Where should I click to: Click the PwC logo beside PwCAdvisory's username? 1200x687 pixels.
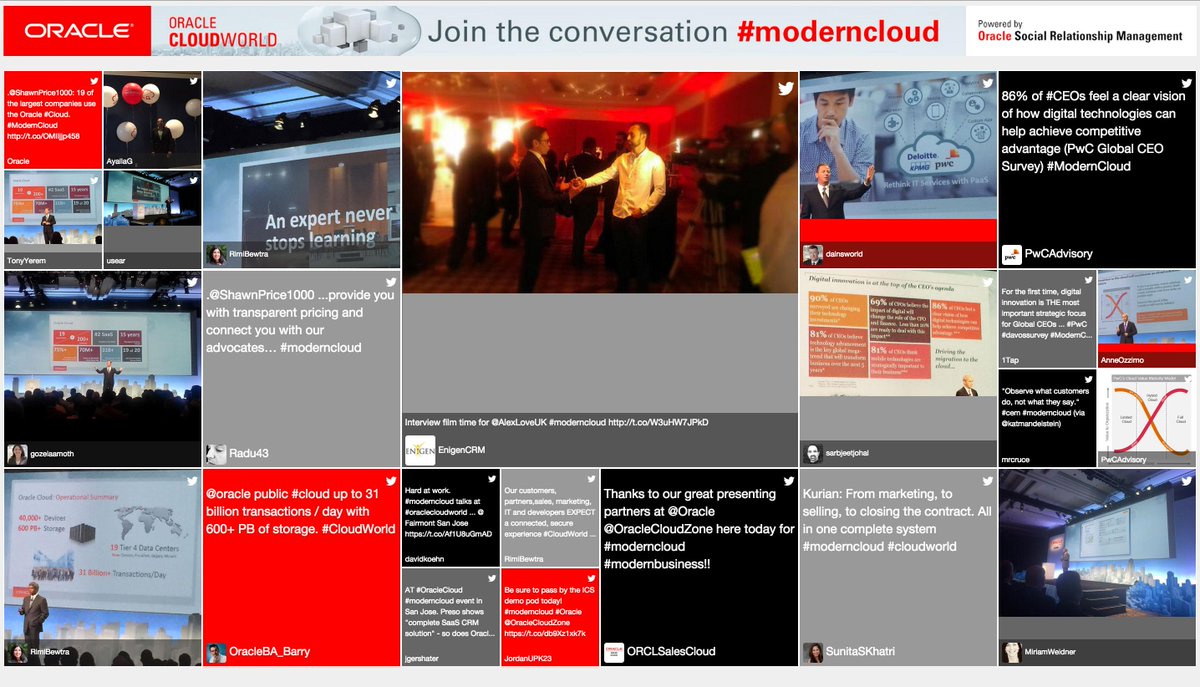[1010, 252]
